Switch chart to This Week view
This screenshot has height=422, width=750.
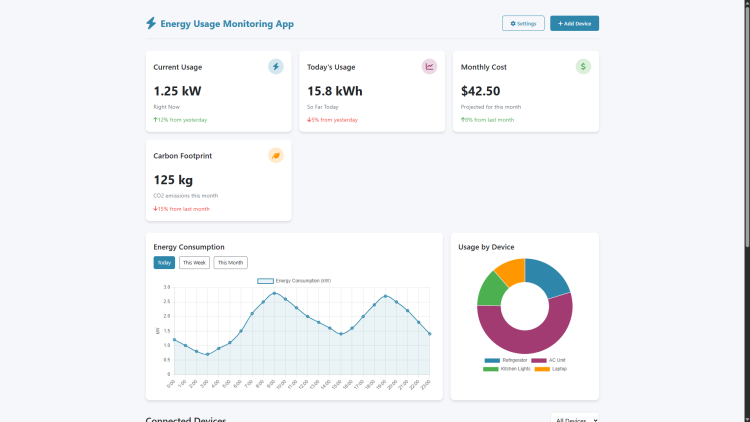194,263
